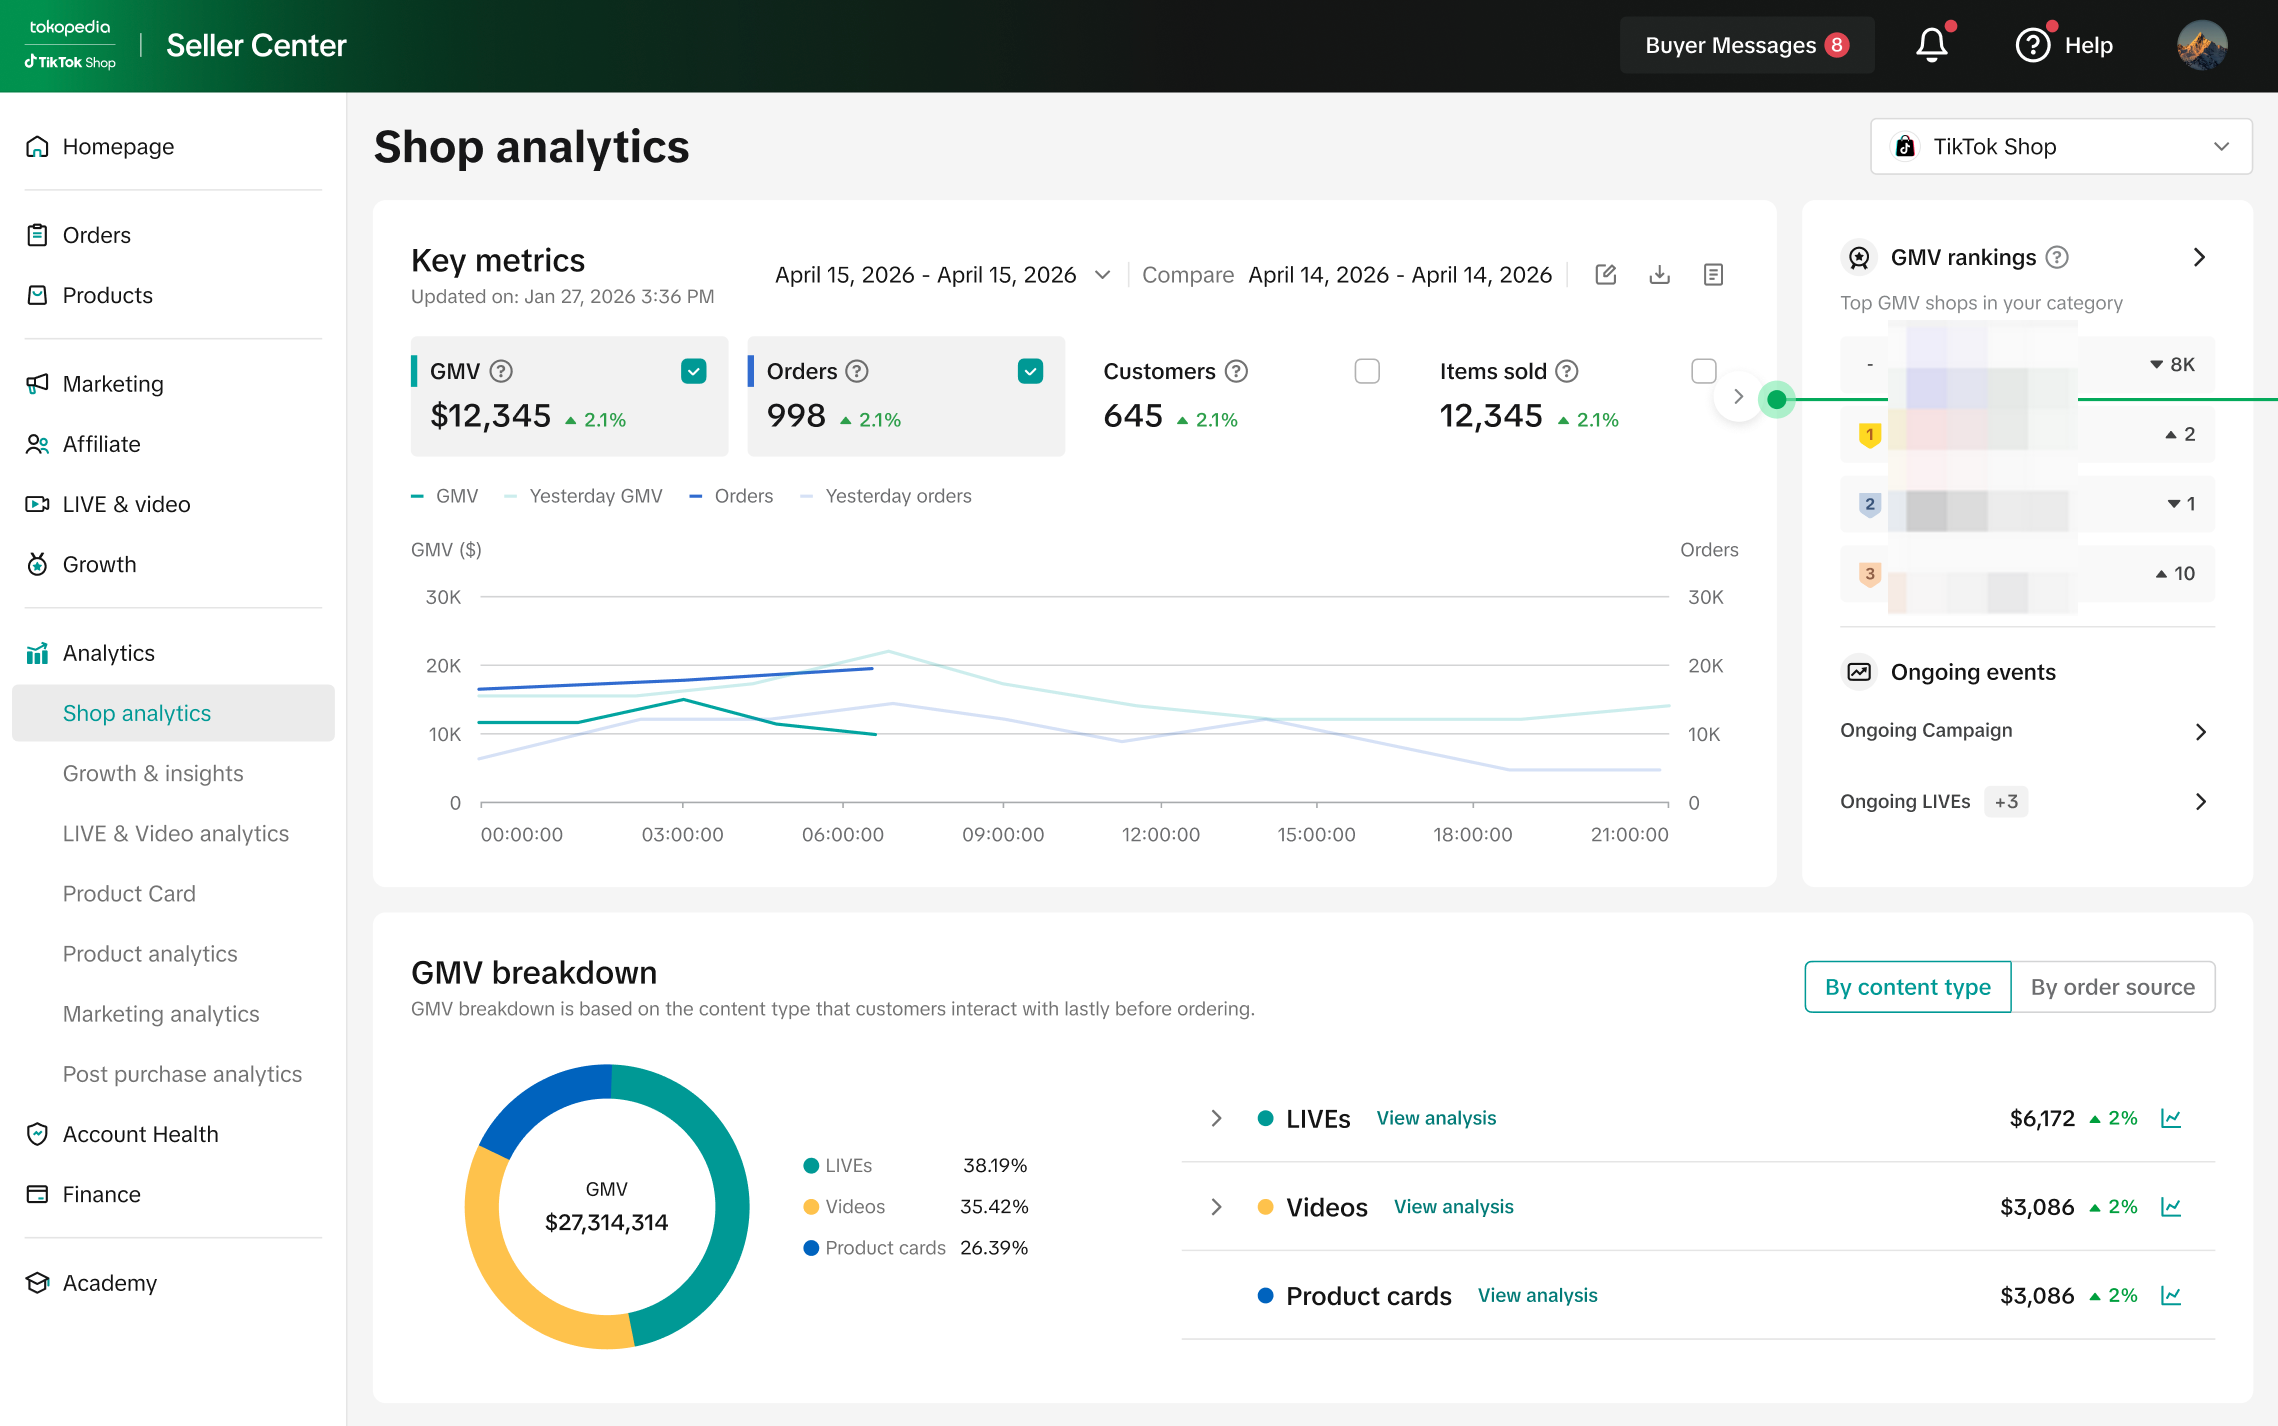Click the Help question mark icon
This screenshot has width=2278, height=1426.
pos(2032,45)
